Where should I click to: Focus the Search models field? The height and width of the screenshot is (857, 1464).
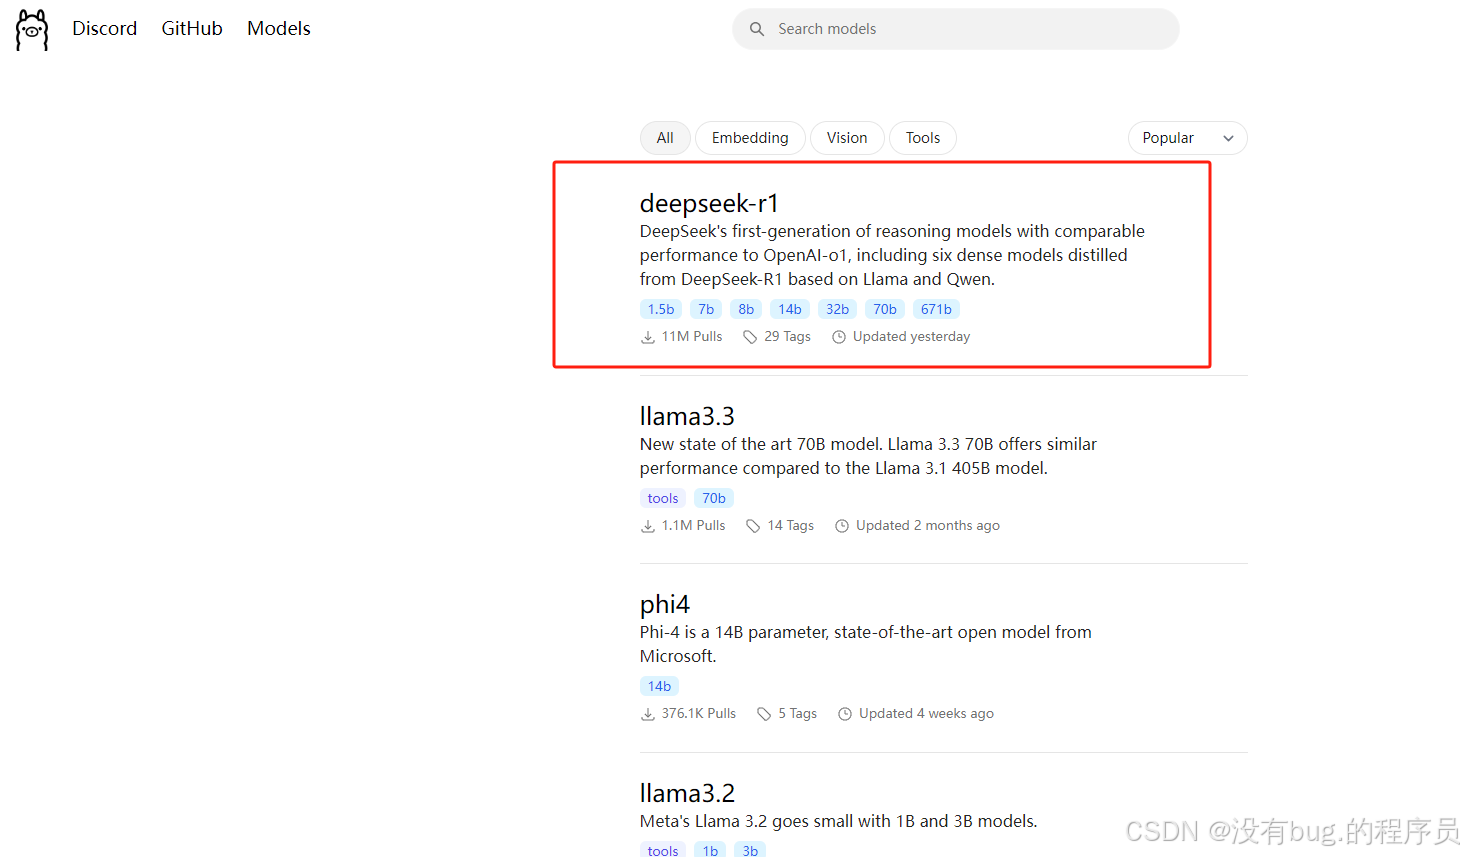coord(955,29)
